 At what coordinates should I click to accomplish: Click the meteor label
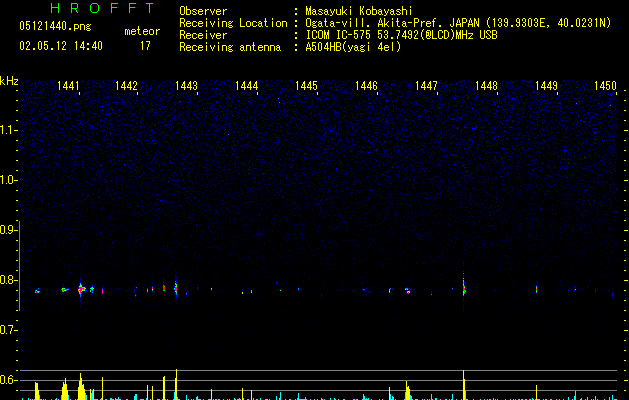pyautogui.click(x=142, y=31)
